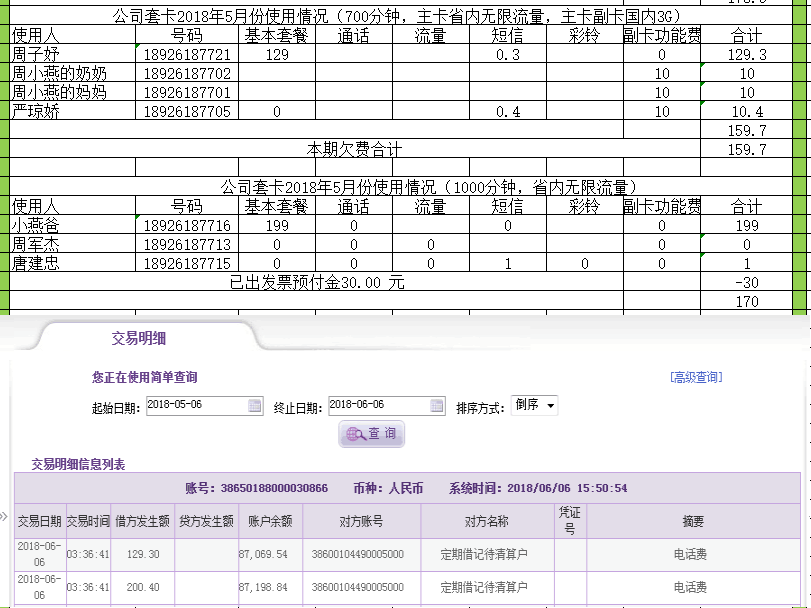Viewport: 811px width, 608px height.
Task: Select phone number cell 18926187721
Action: [x=187, y=55]
